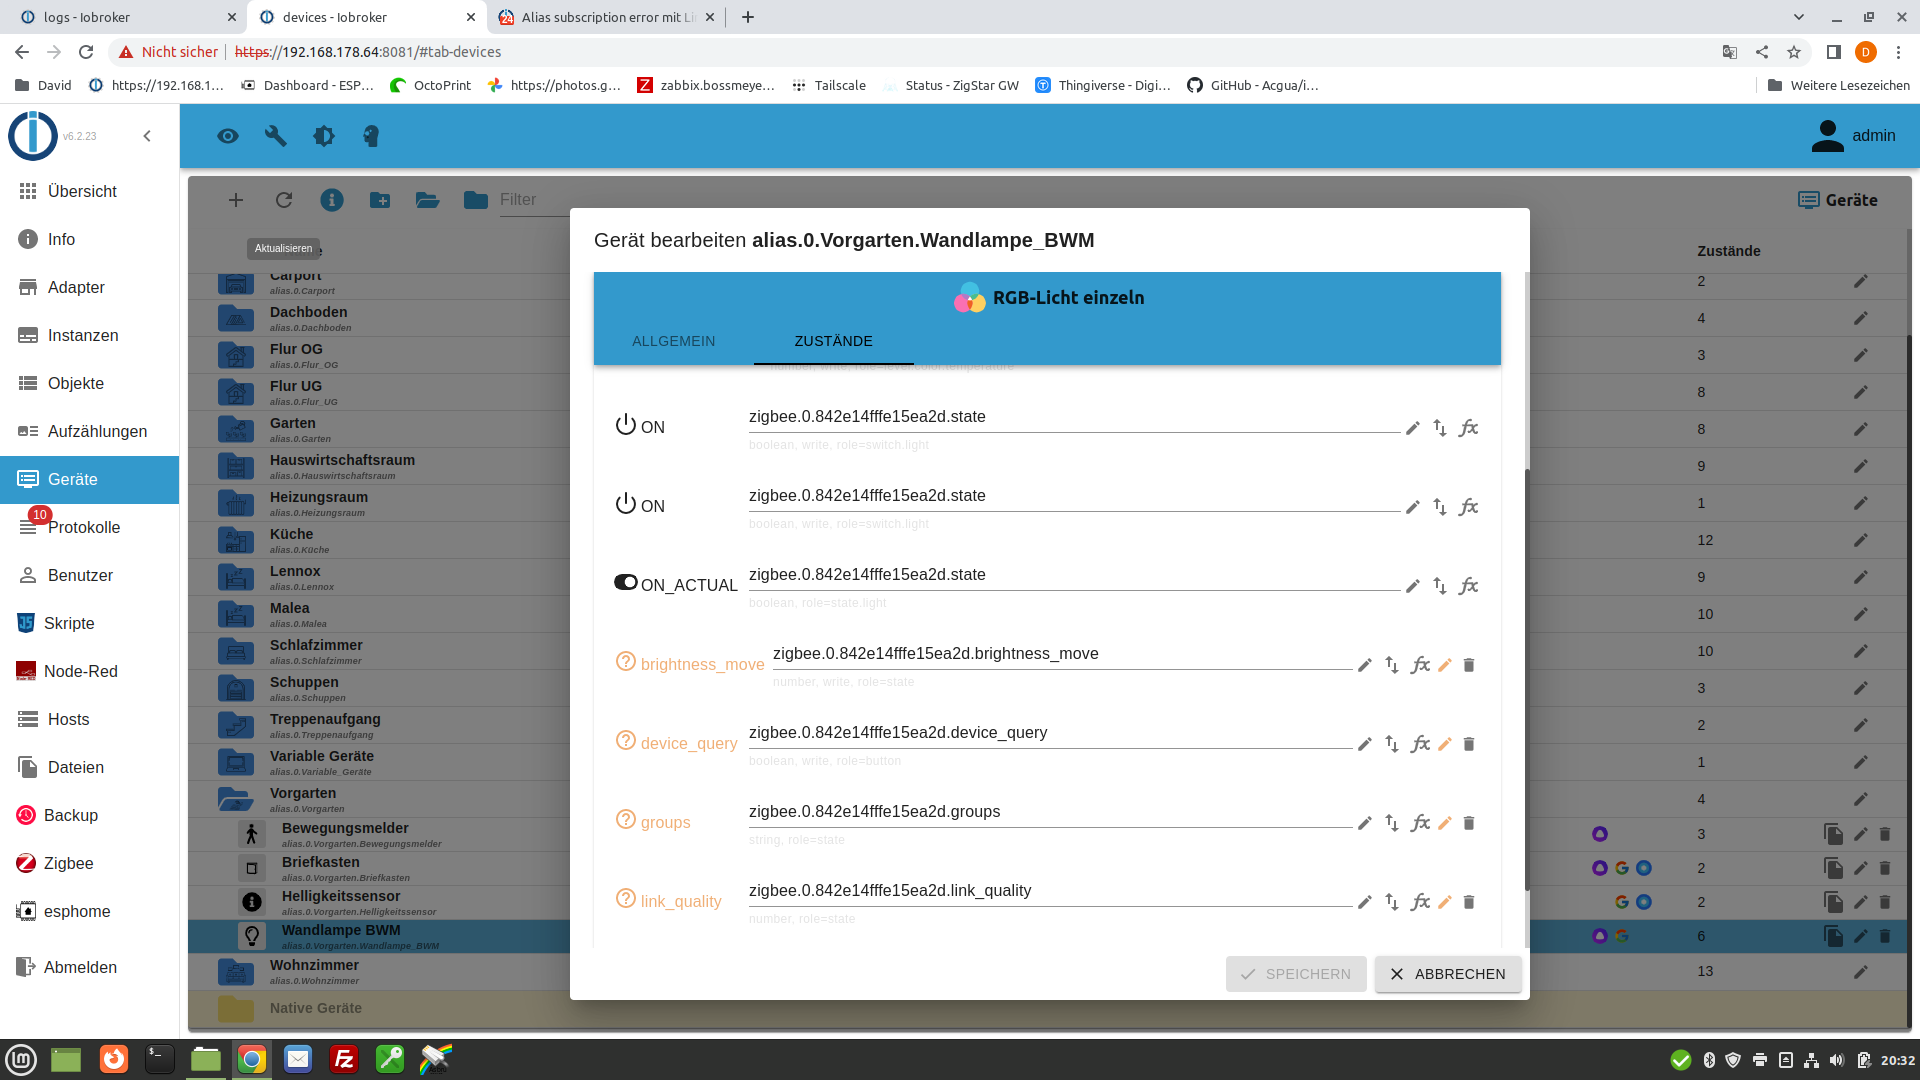The width and height of the screenshot is (1920, 1080).
Task: Open formula editor for ON_ACTUAL state
Action: click(x=1468, y=586)
